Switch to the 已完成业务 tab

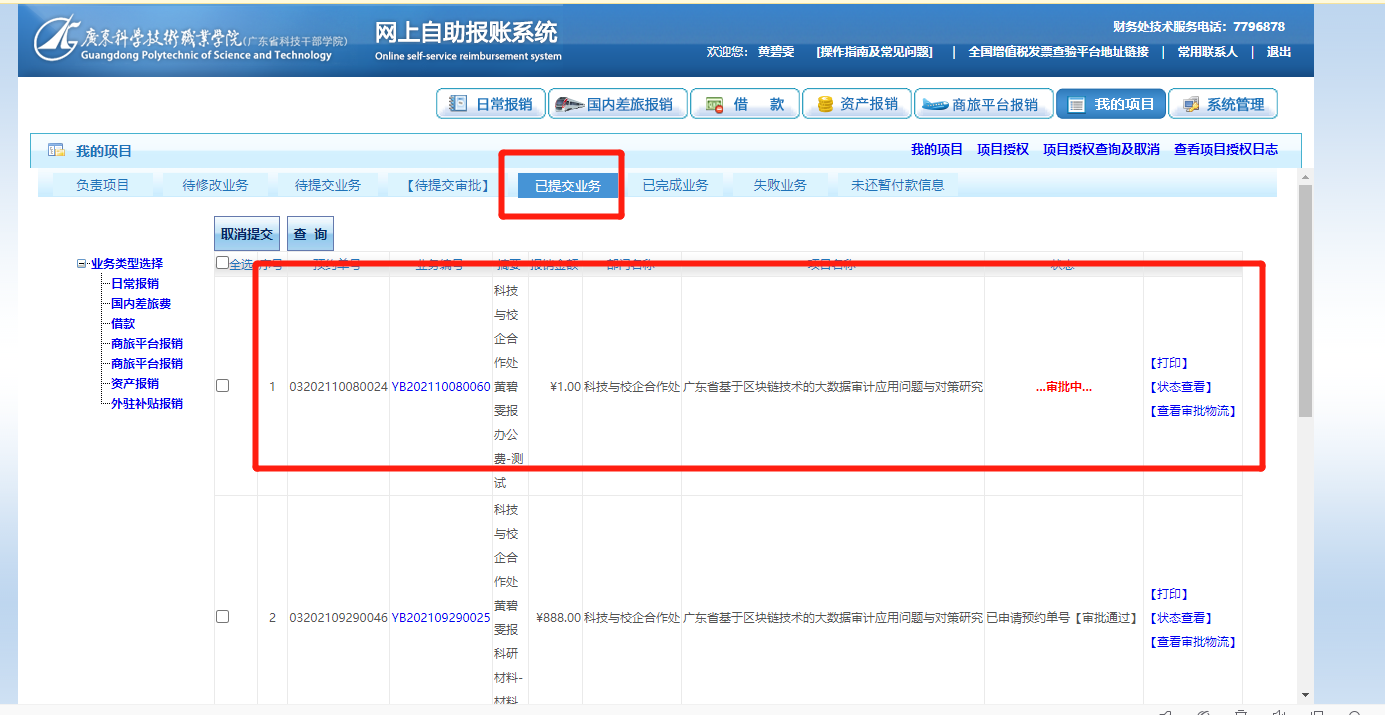(x=675, y=185)
